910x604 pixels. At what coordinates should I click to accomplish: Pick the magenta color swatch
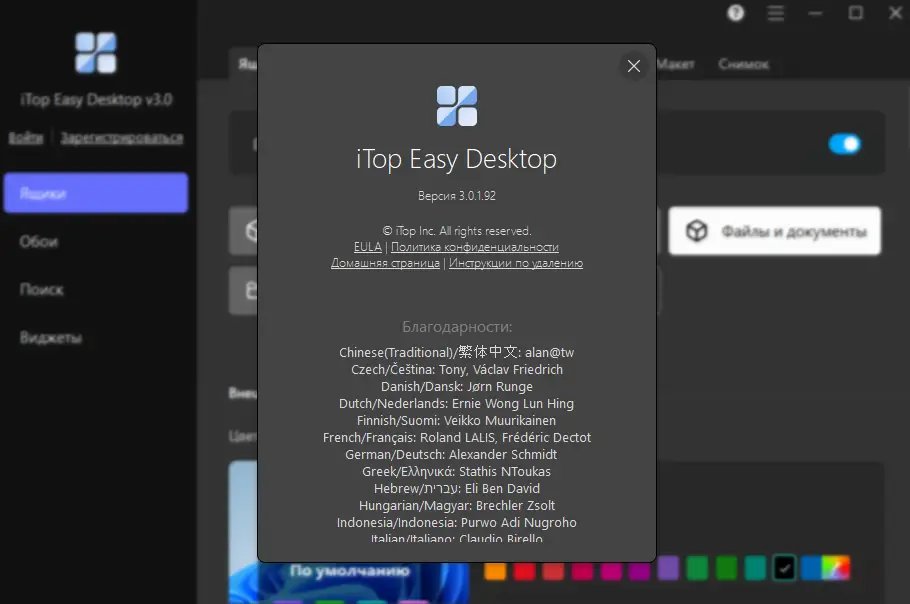click(611, 569)
